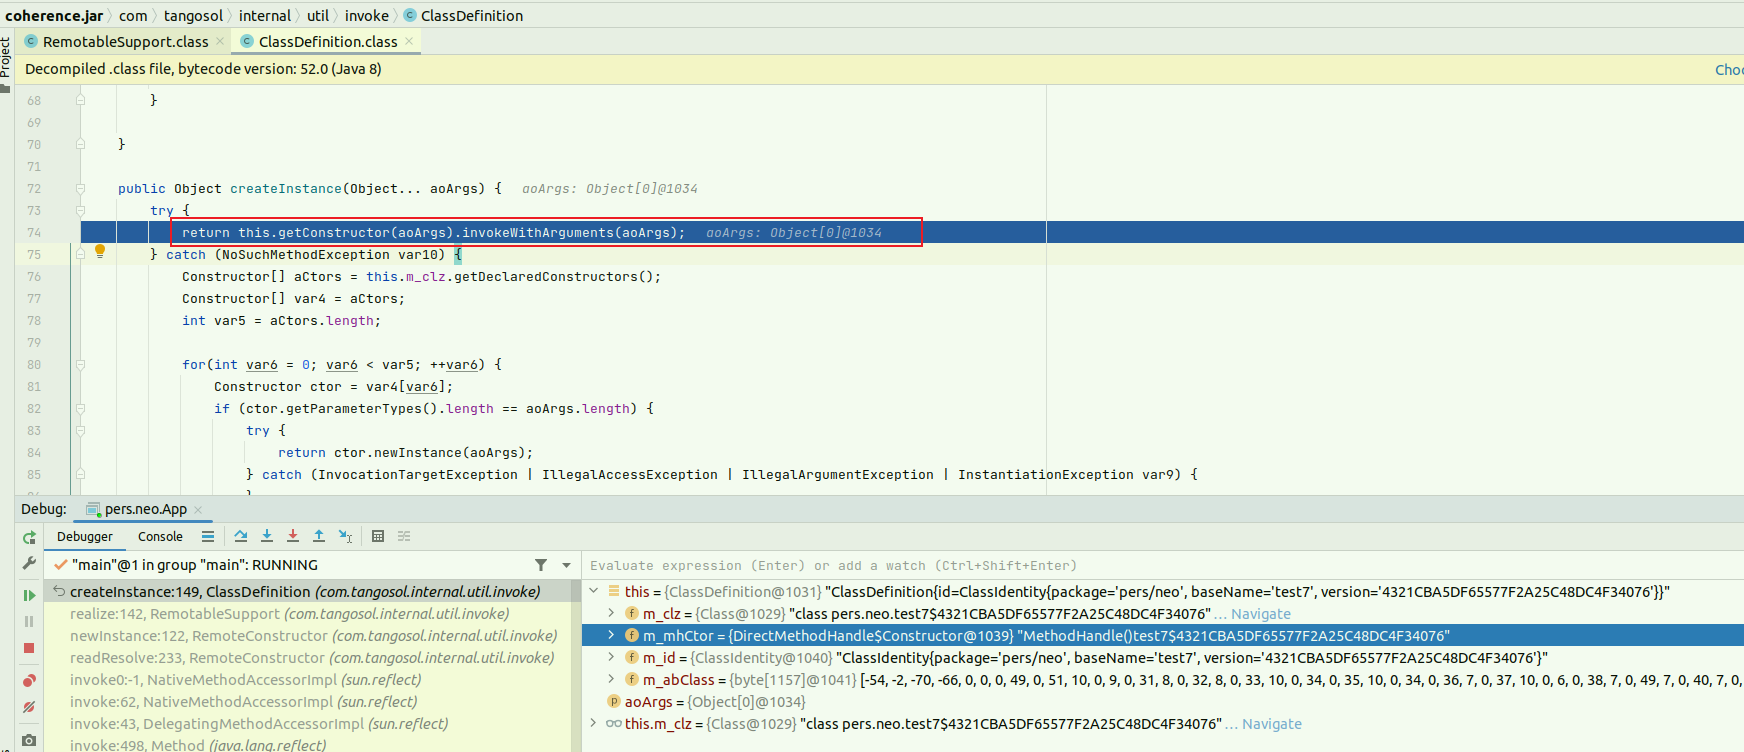Select the m_abClass byte array variable

coord(1163,680)
